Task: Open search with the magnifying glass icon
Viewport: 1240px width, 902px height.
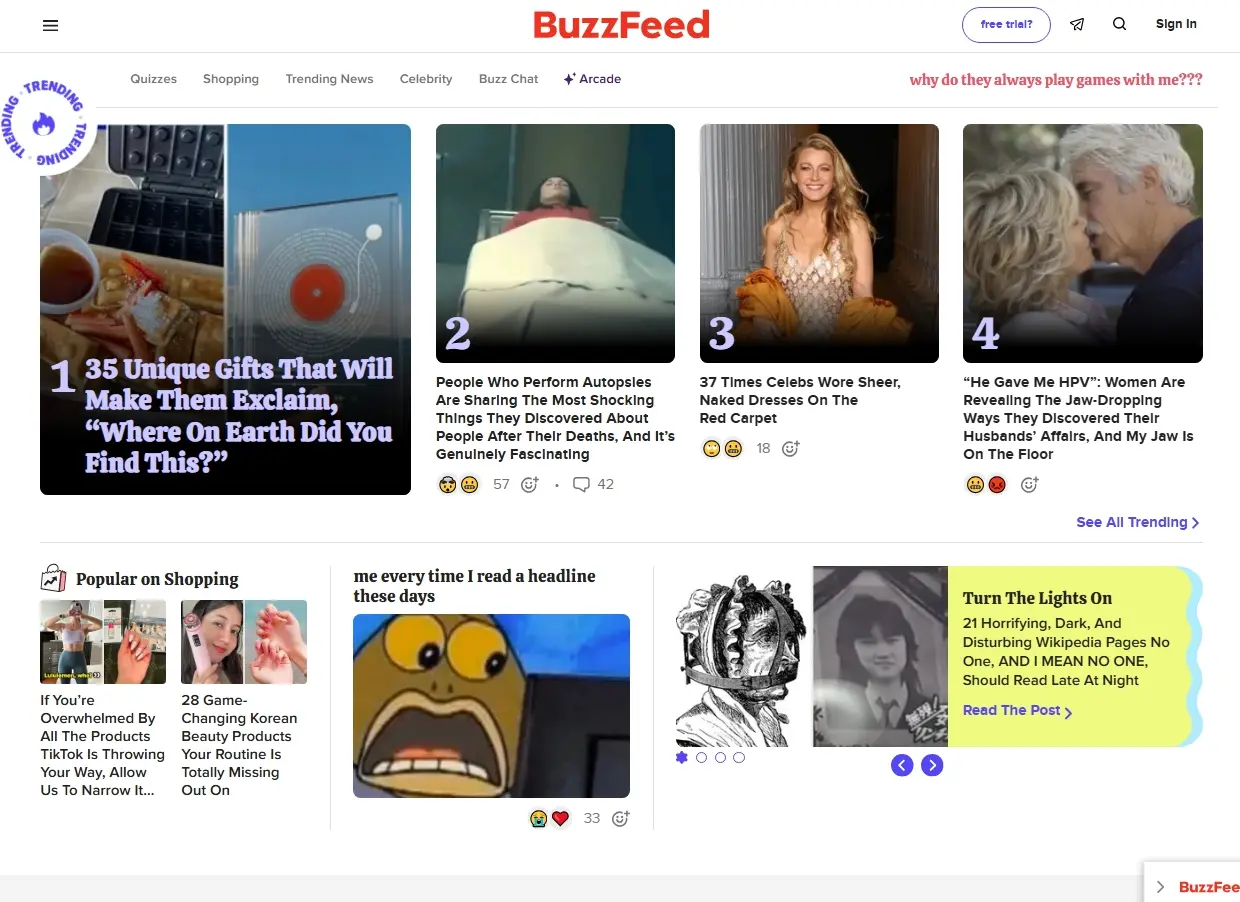Action: coord(1120,24)
